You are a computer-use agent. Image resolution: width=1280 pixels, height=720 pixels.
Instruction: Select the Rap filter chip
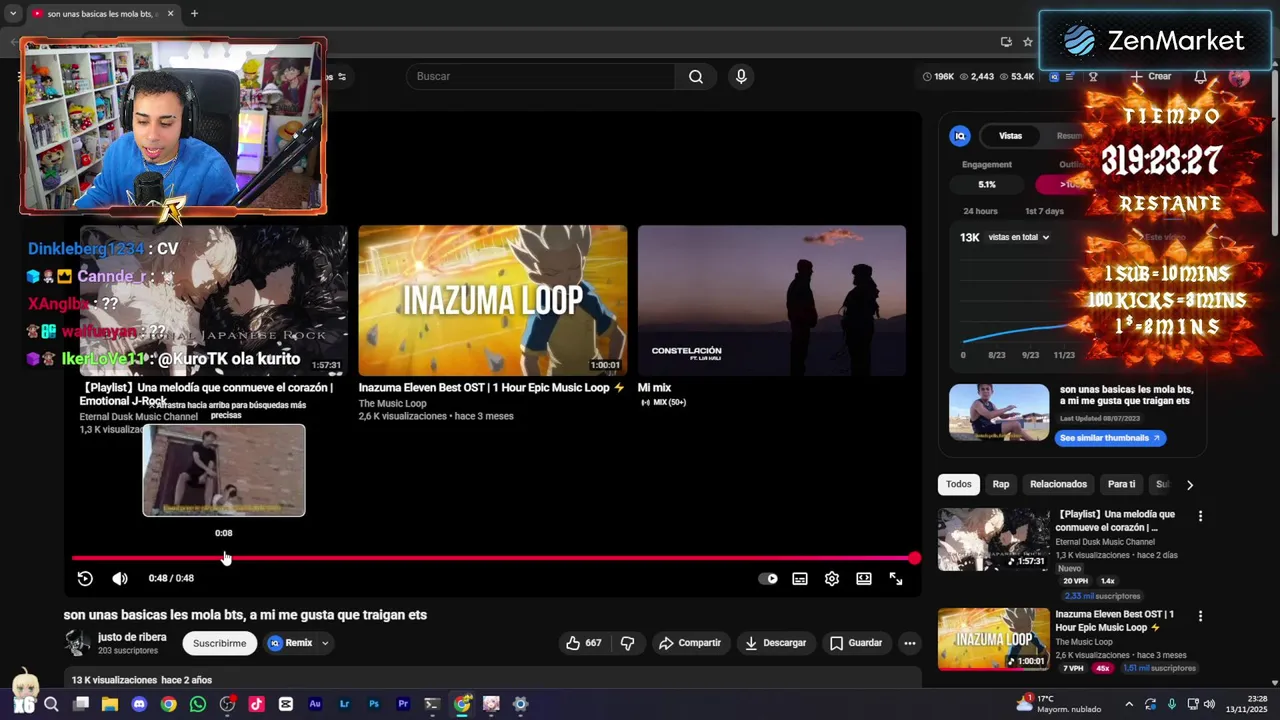tap(1001, 484)
